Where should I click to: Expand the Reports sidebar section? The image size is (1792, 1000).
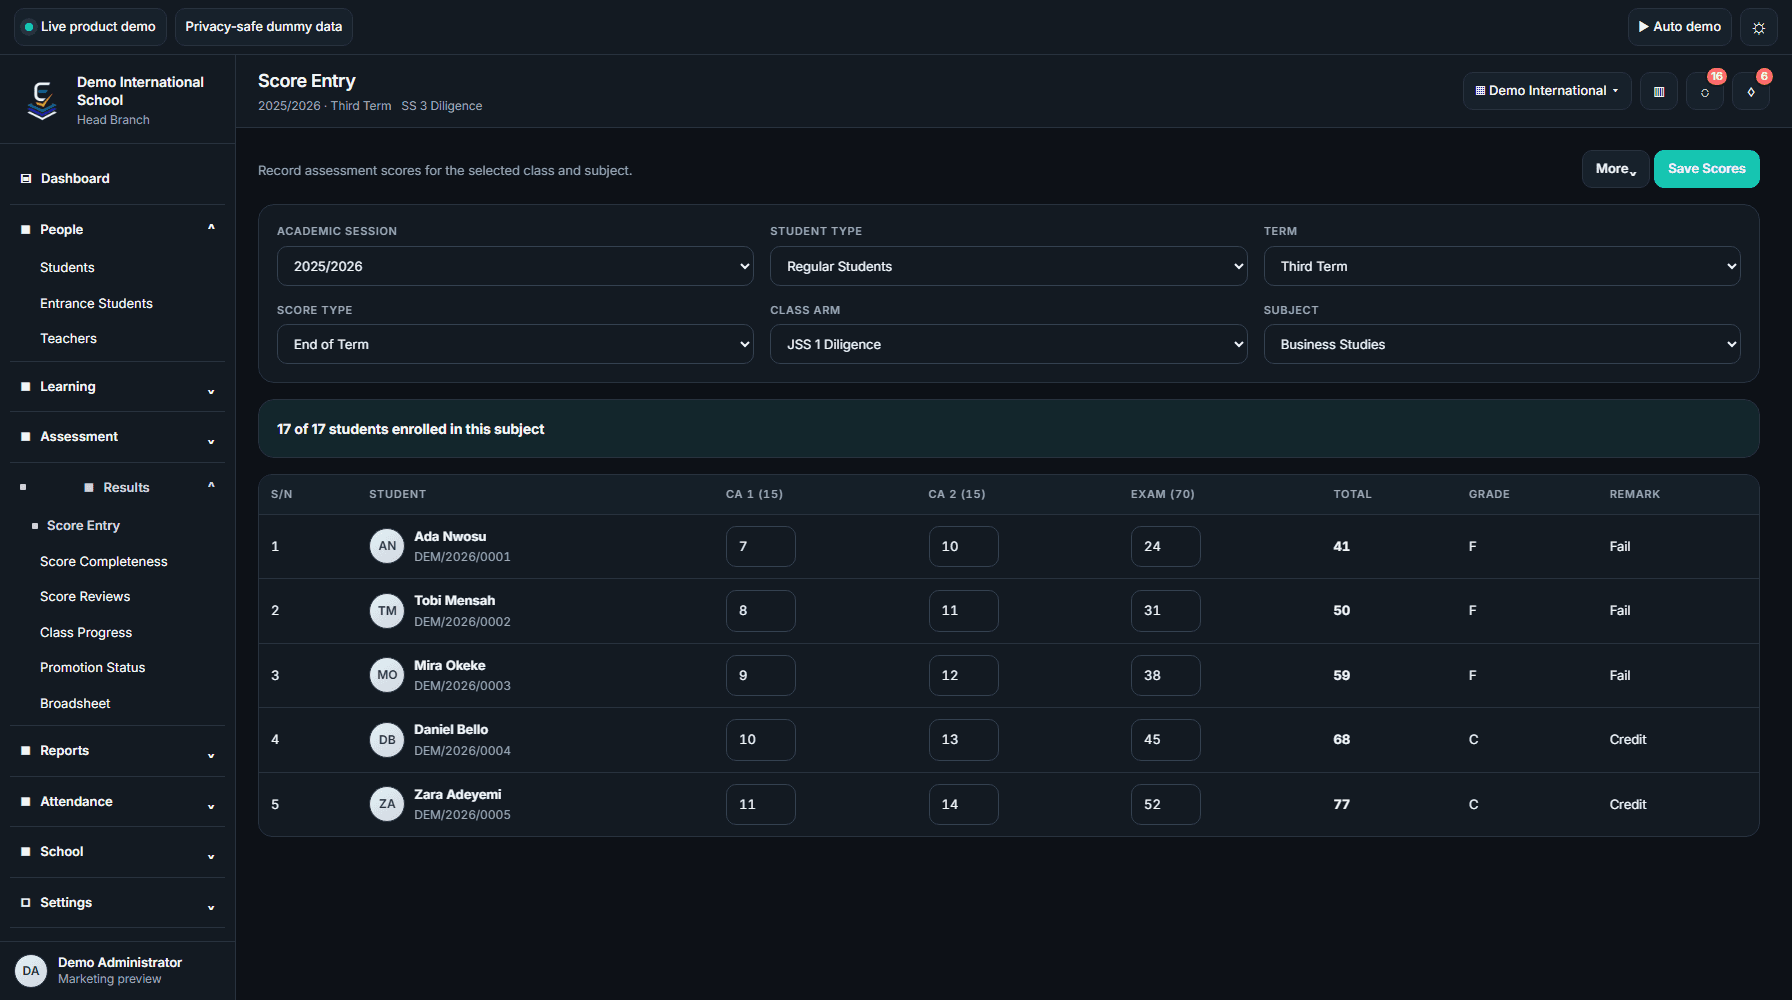coord(117,751)
